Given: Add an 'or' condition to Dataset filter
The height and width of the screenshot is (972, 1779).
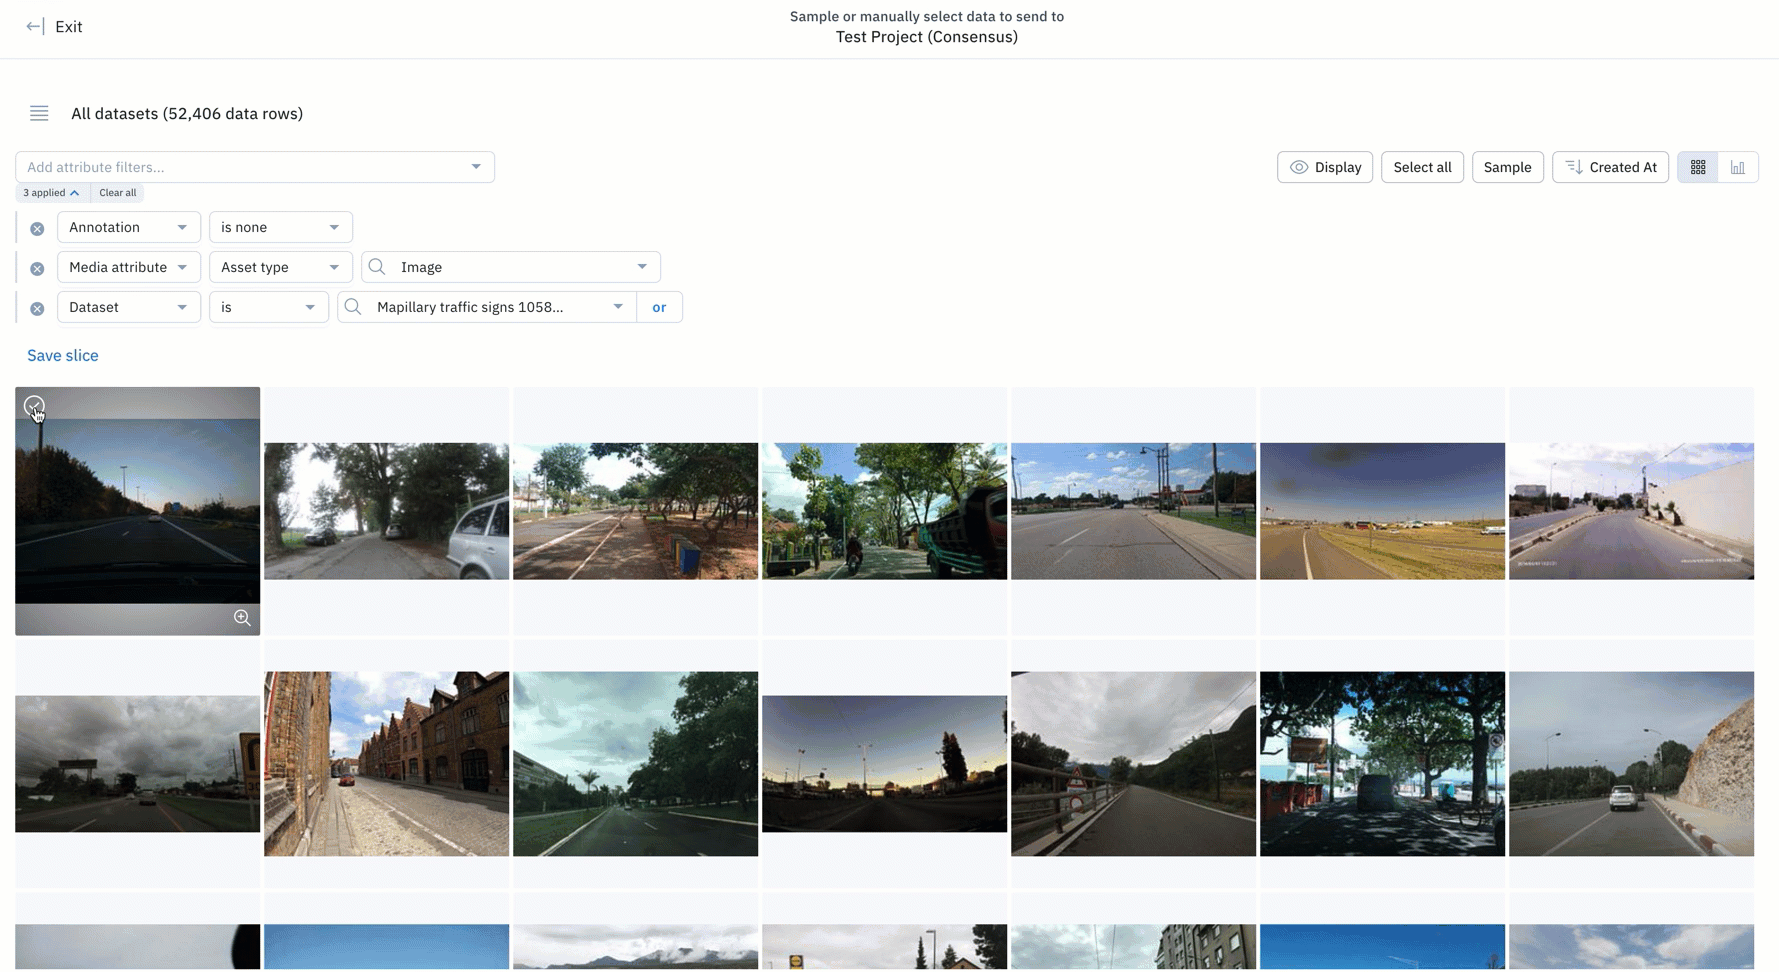Looking at the screenshot, I should [659, 307].
